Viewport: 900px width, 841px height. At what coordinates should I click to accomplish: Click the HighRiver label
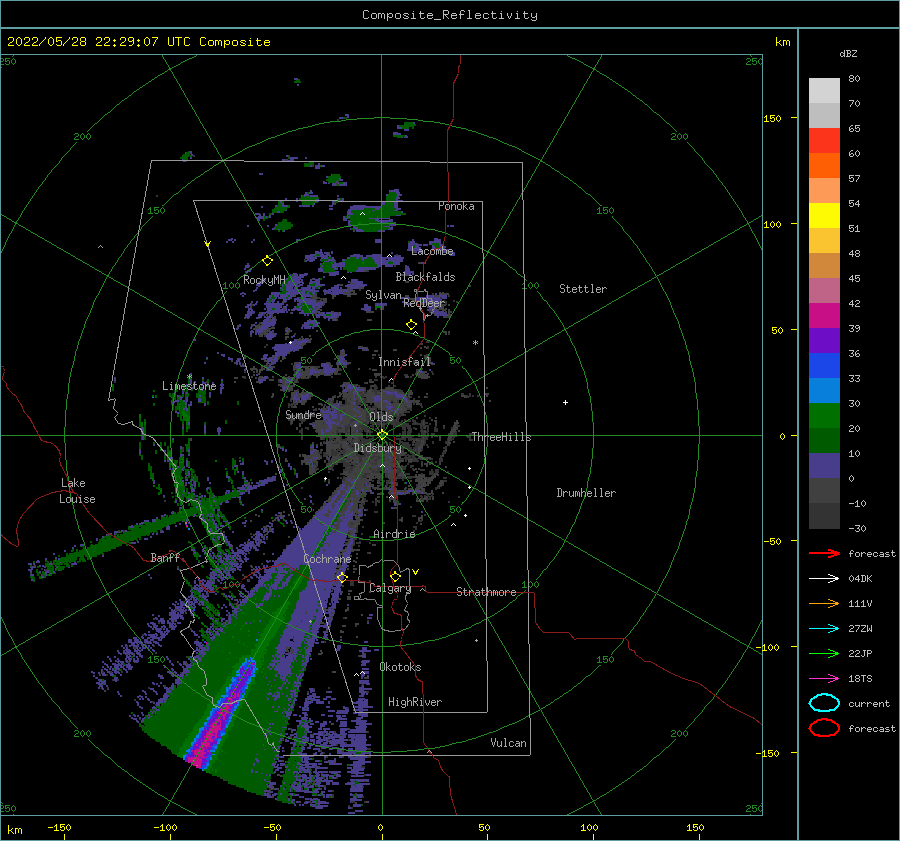[415, 702]
